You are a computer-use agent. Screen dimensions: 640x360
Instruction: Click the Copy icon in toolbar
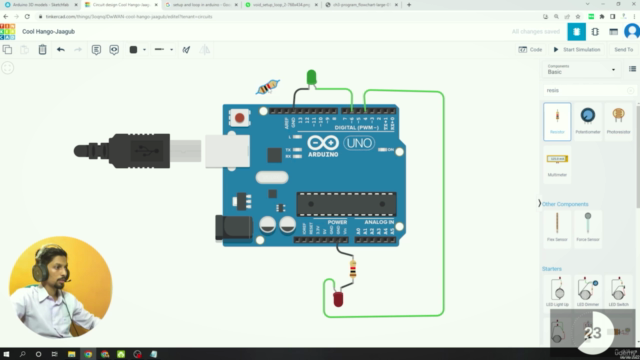pyautogui.click(x=7, y=50)
